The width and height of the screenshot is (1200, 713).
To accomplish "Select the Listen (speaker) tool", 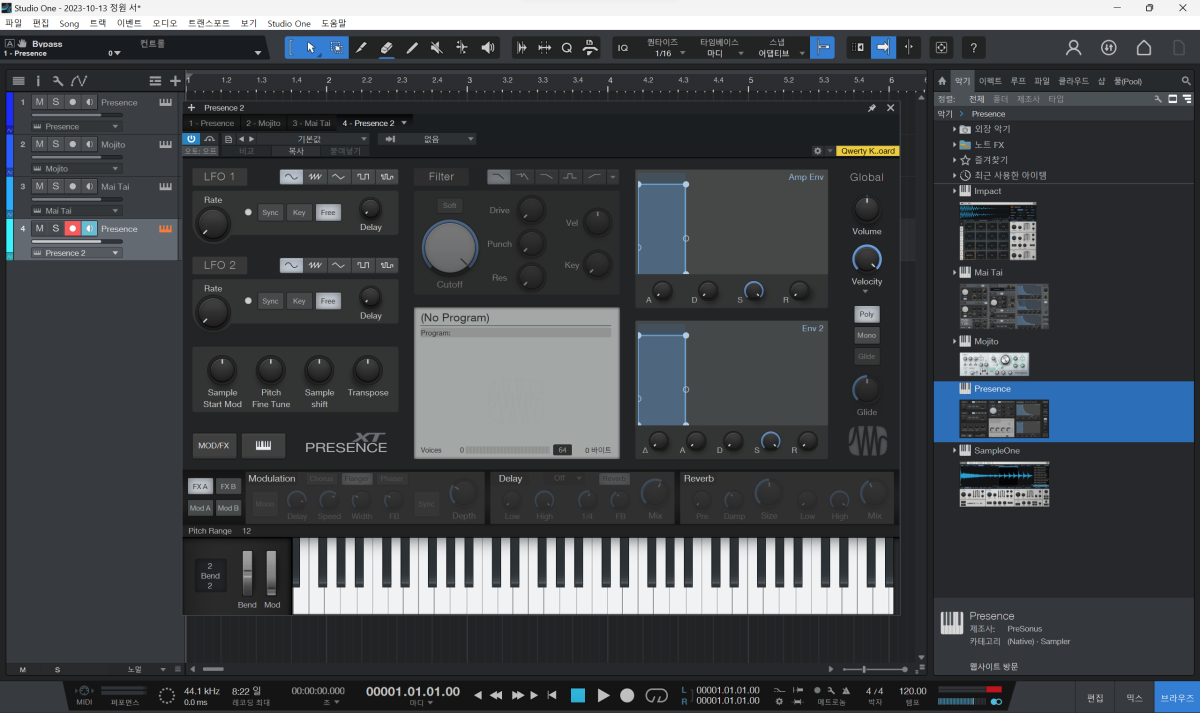I will [487, 47].
